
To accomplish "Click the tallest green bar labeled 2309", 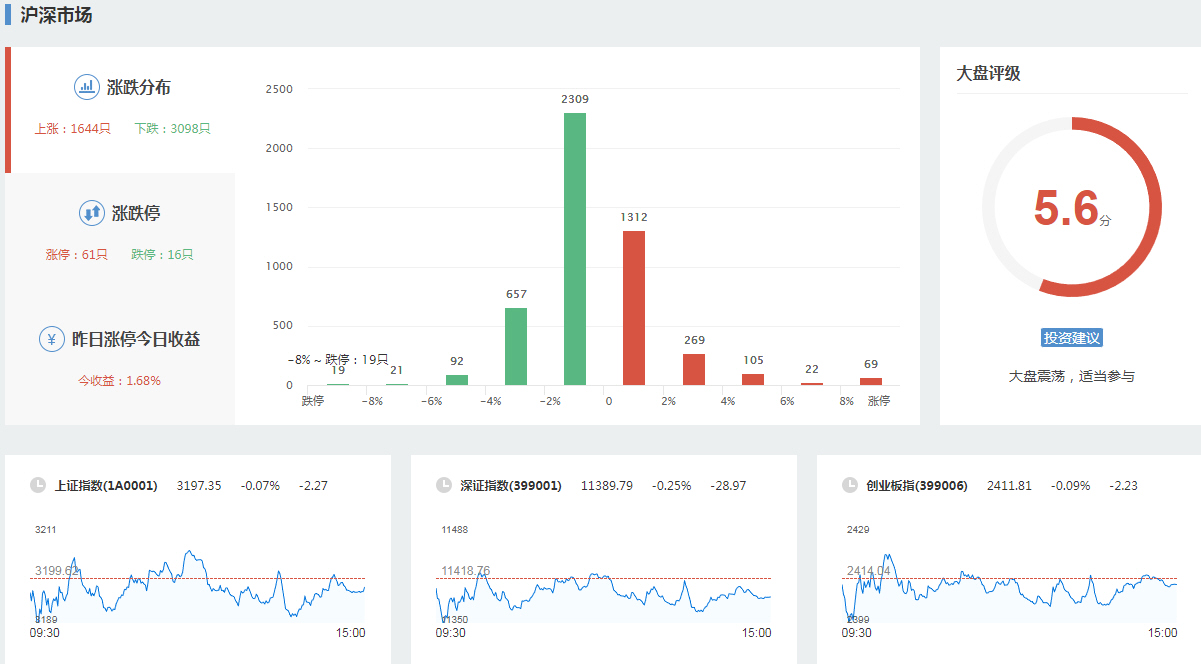I will pyautogui.click(x=575, y=249).
